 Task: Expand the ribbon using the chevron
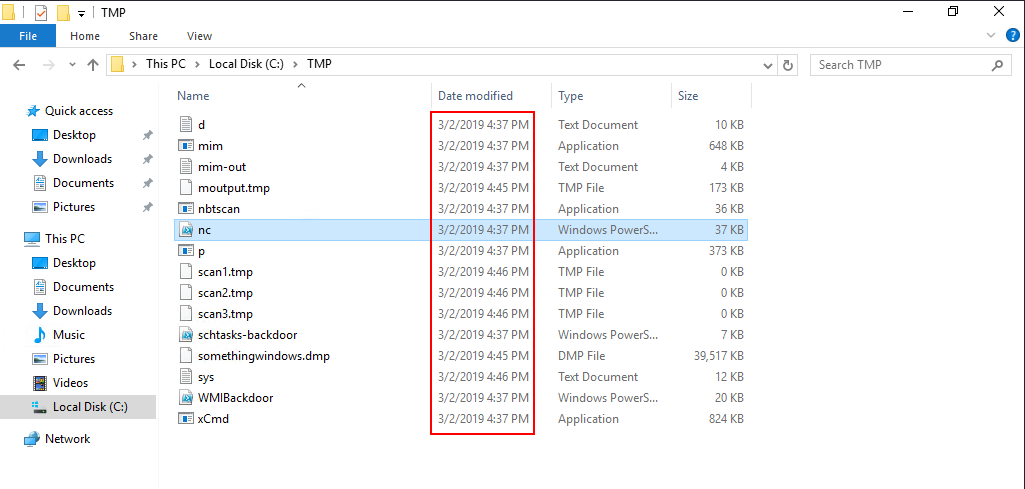point(989,36)
